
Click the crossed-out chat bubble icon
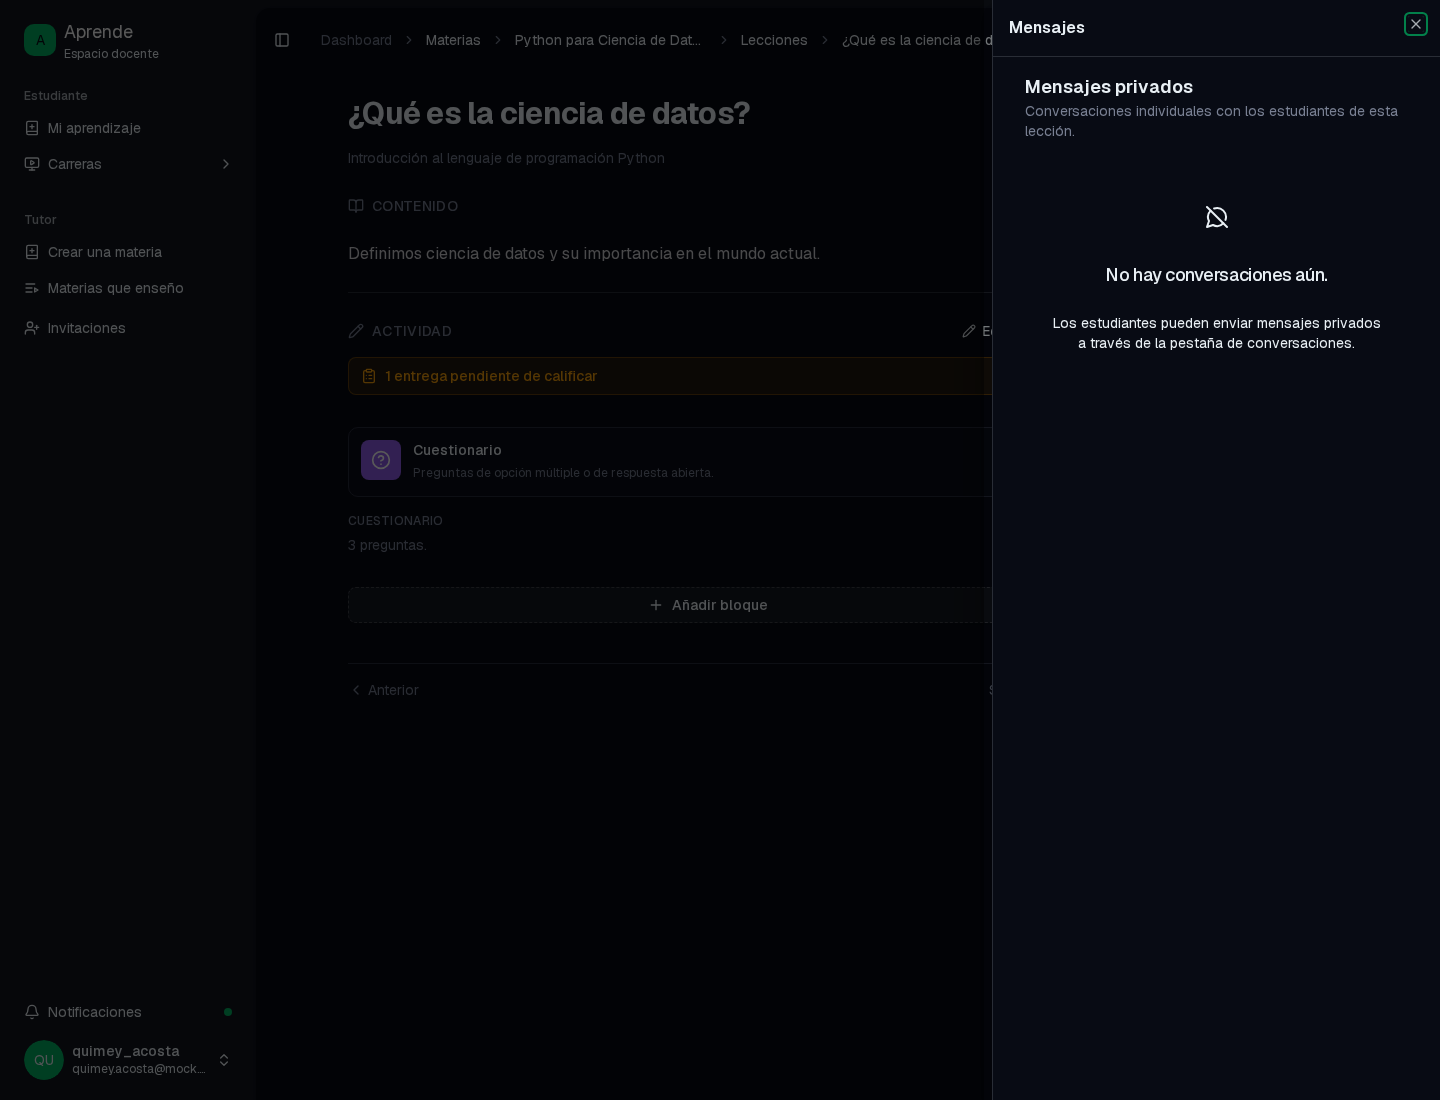coord(1217,217)
